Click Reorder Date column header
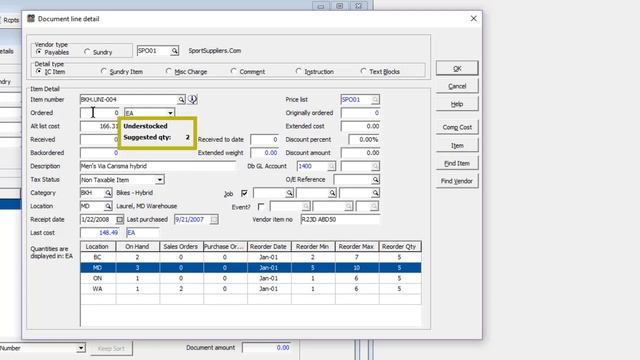Screen dimensions: 640x360 click(269, 247)
